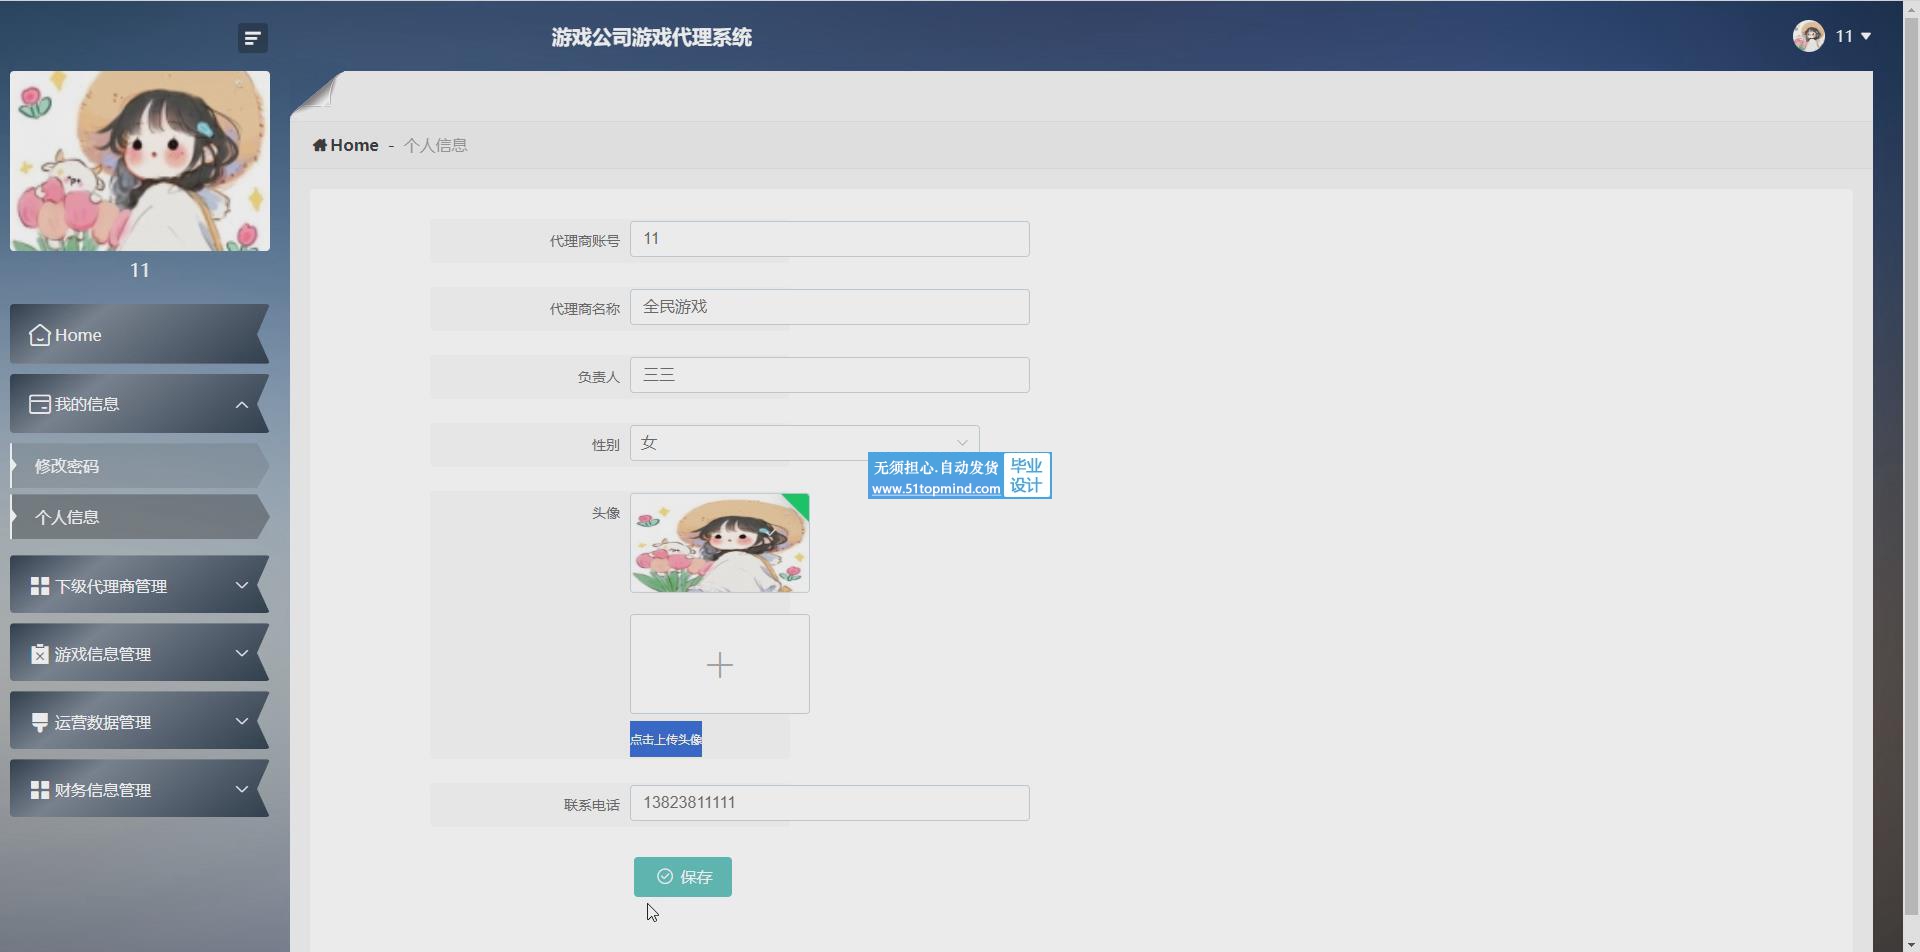1920x952 pixels.
Task: Open the user account dropdown arrow
Action: (1865, 36)
